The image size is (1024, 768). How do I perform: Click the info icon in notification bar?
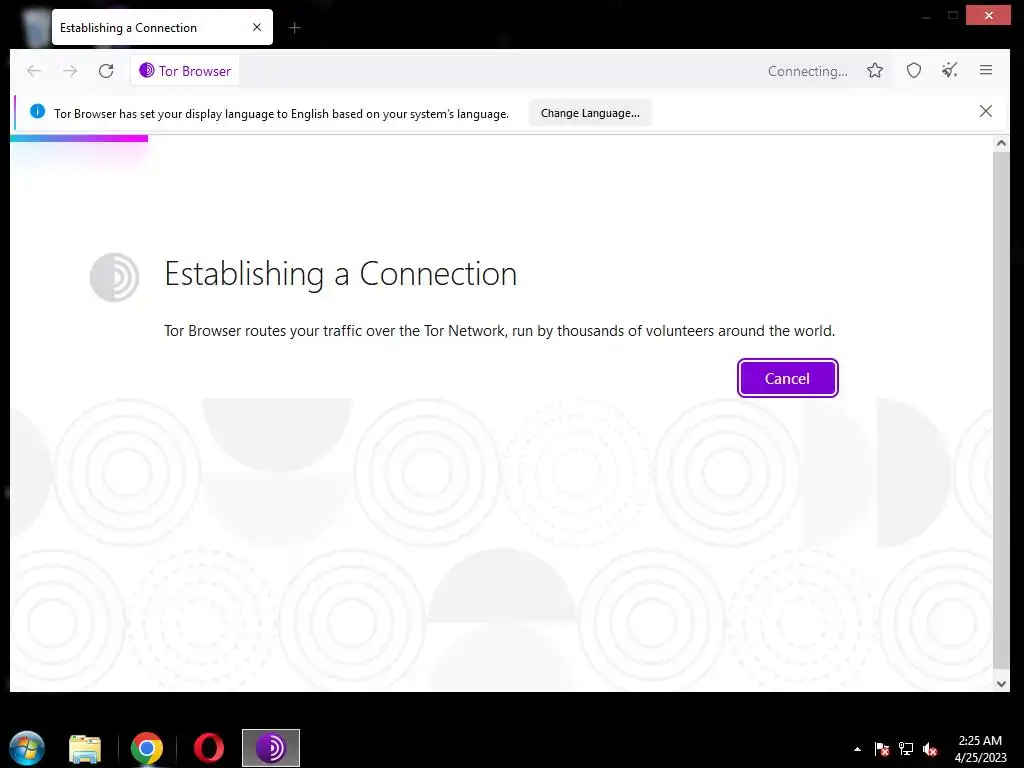(37, 111)
